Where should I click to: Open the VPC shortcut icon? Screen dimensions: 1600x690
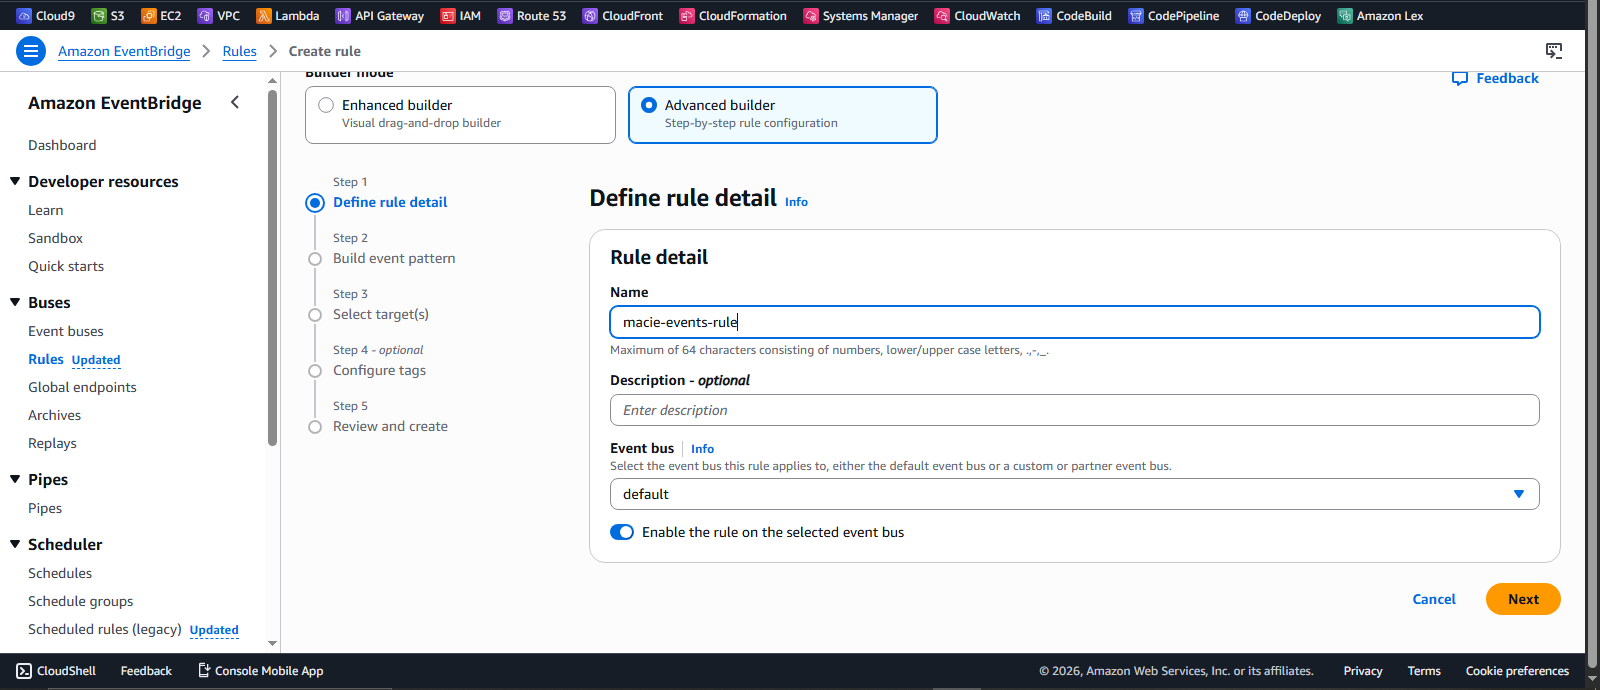tap(205, 15)
